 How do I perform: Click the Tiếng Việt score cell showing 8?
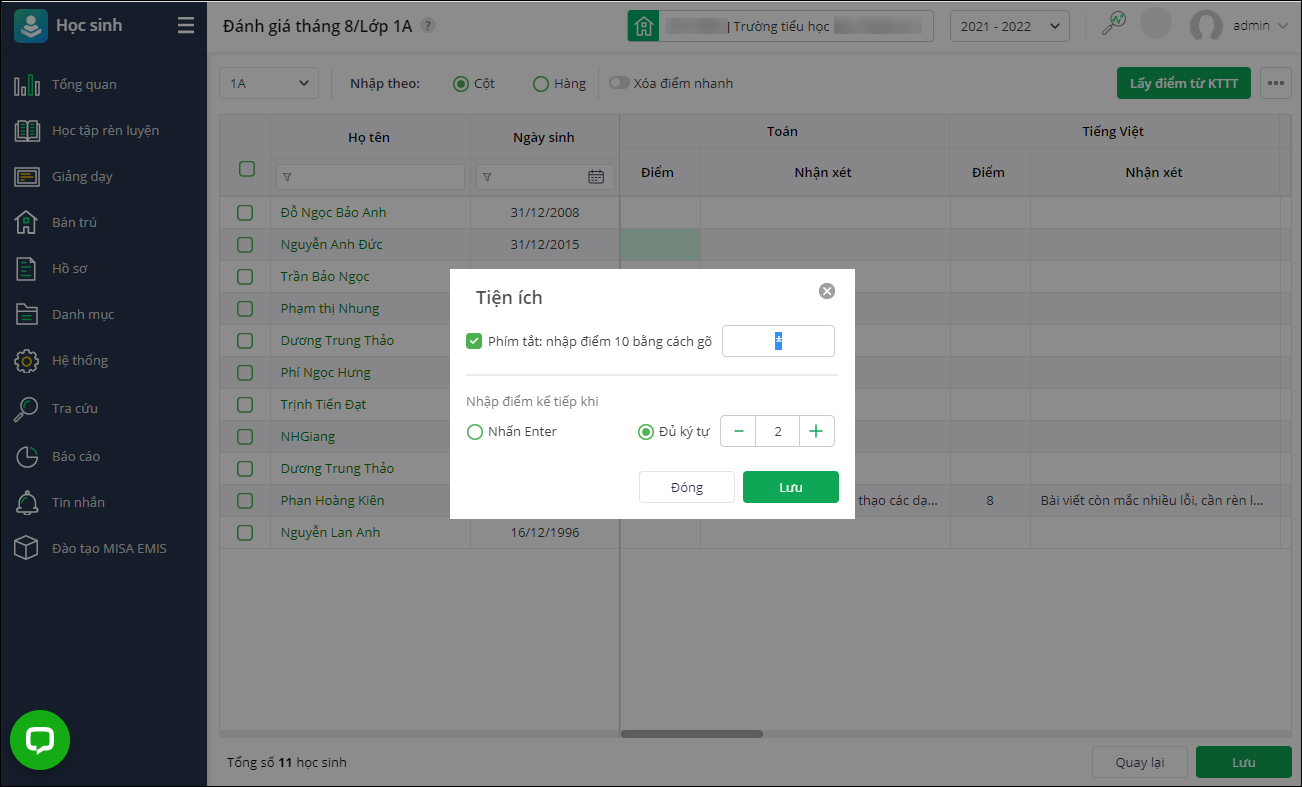coord(990,500)
